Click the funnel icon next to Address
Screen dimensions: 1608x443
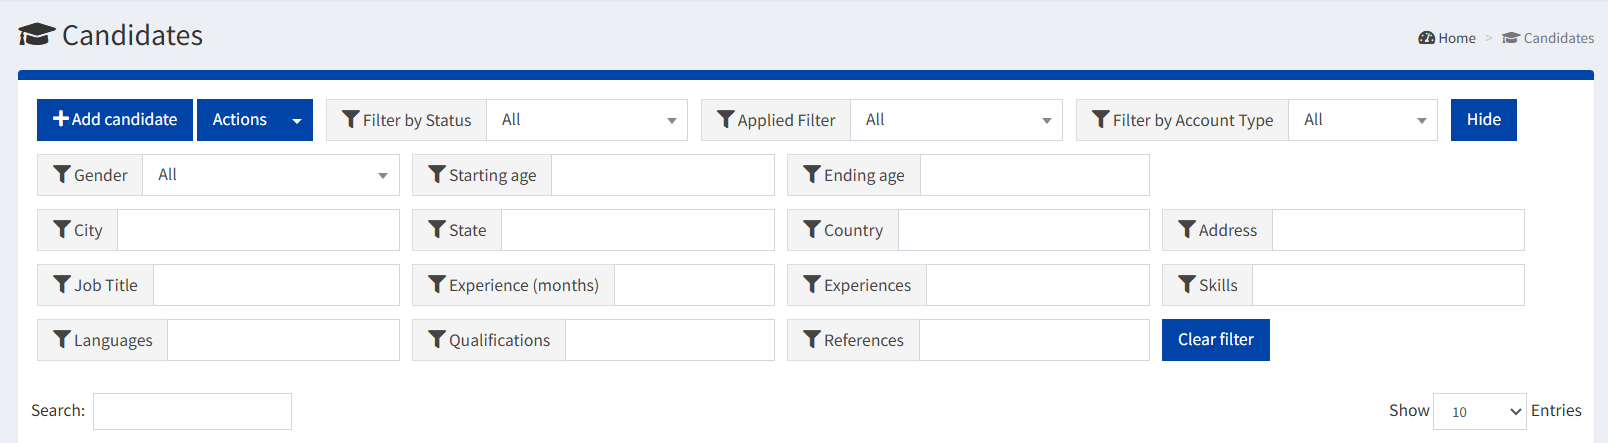(1187, 229)
